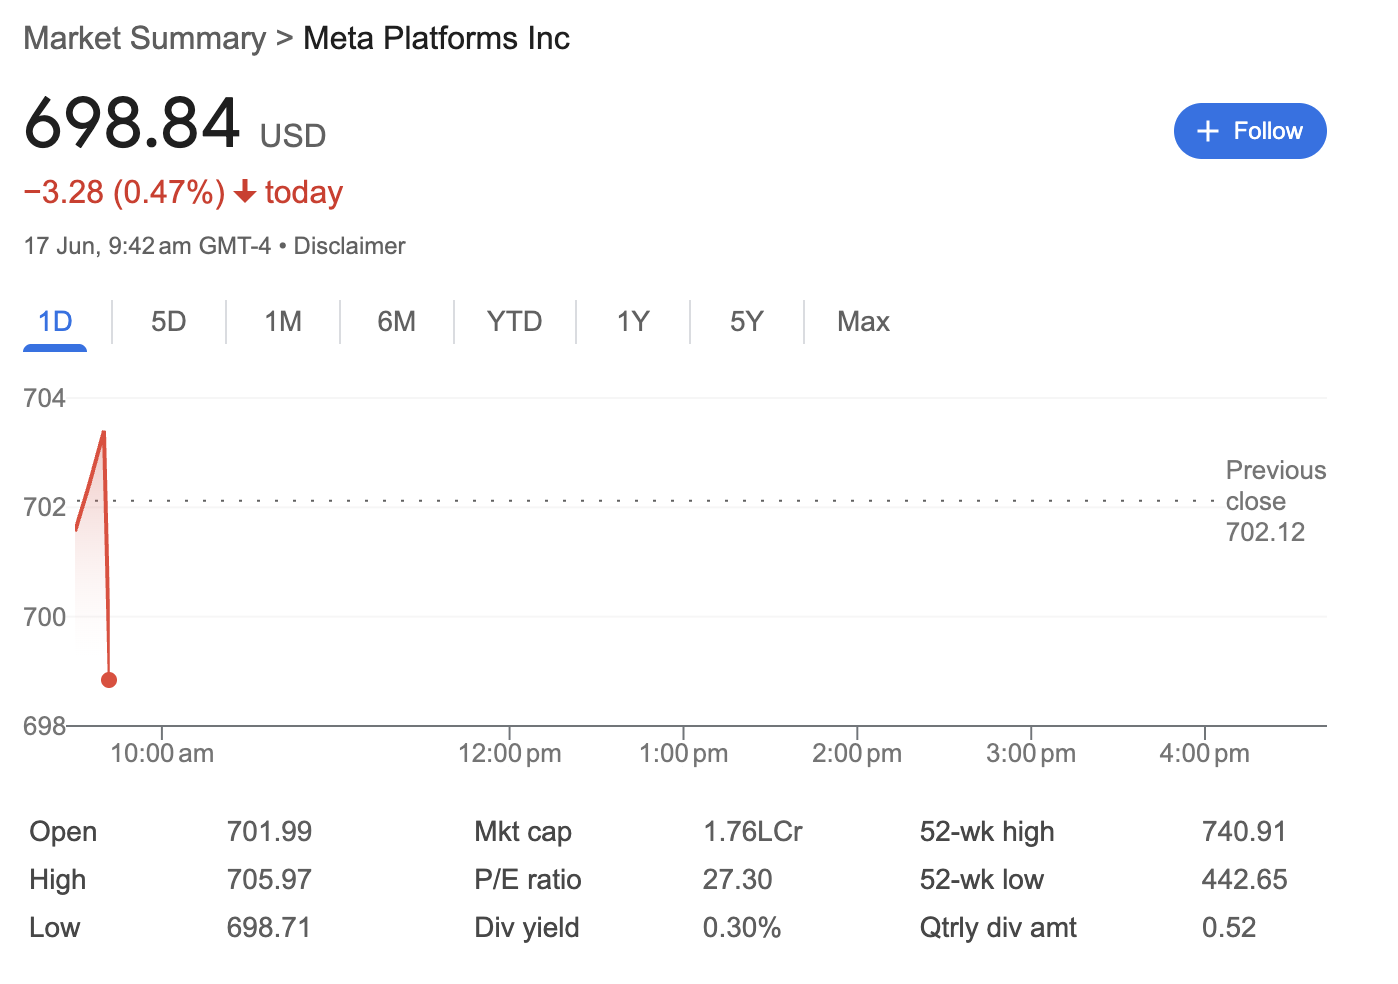
Task: Click the 2:00 pm axis label
Action: coord(857,753)
